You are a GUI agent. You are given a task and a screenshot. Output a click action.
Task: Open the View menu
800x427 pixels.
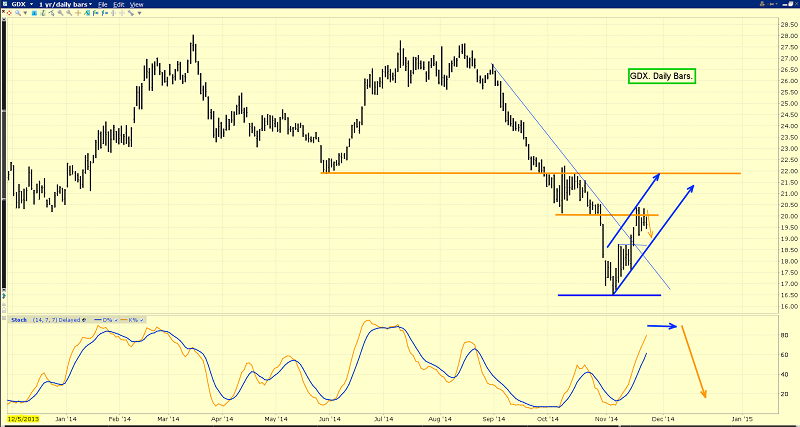(x=136, y=4)
